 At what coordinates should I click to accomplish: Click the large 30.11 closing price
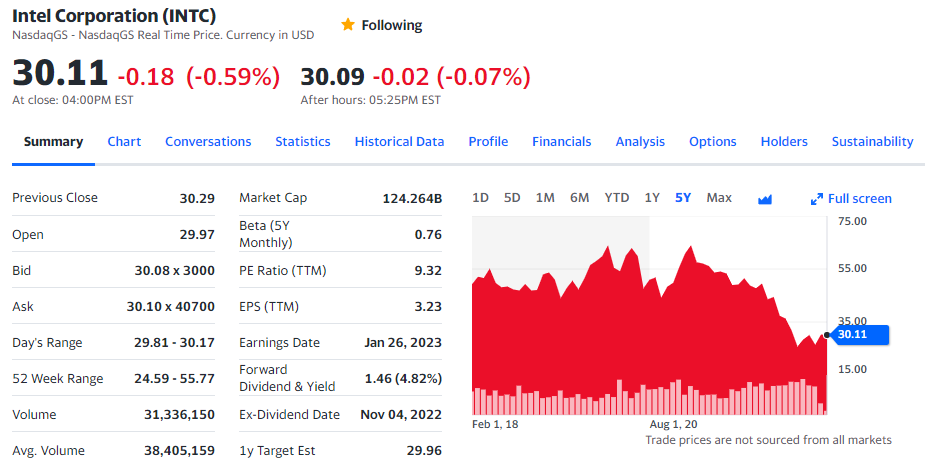tap(60, 73)
